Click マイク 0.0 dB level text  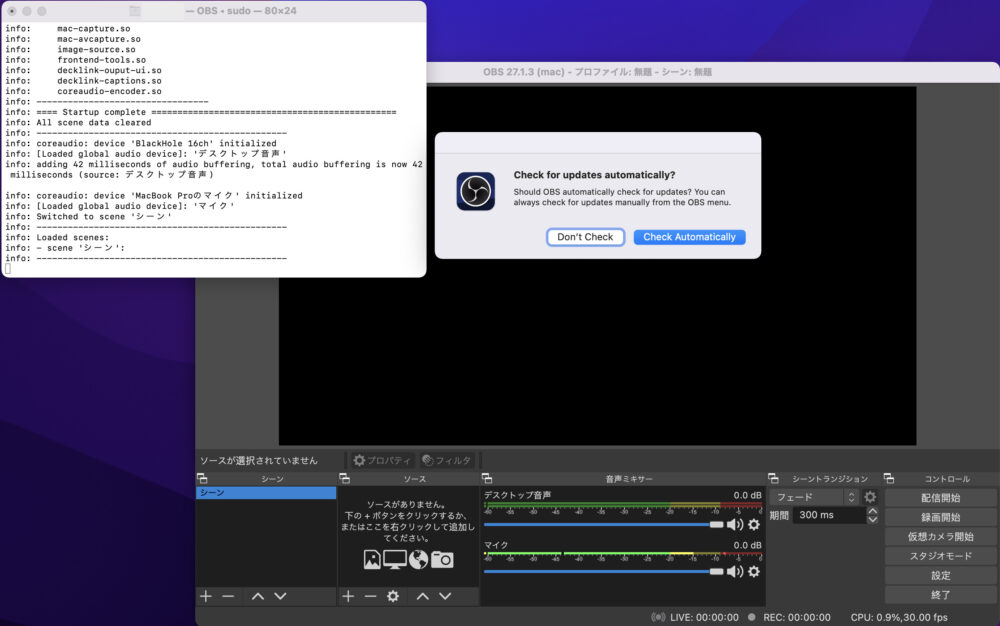click(x=747, y=545)
